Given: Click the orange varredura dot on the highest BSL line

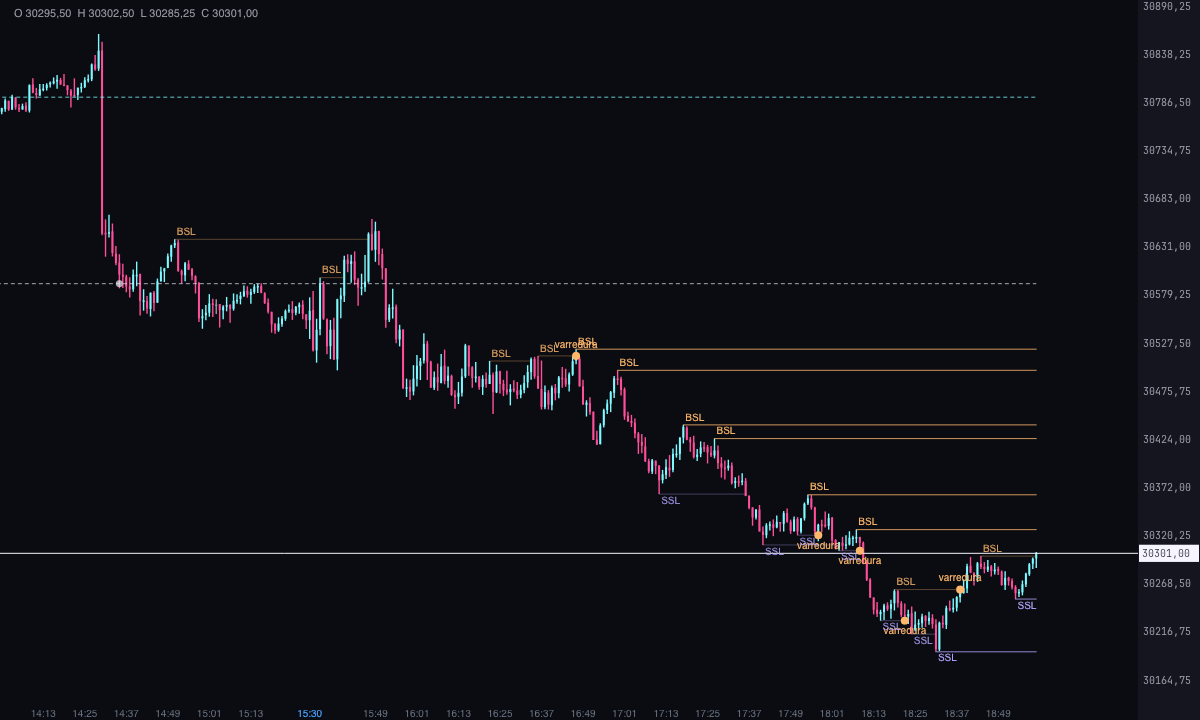Looking at the screenshot, I should point(576,356).
